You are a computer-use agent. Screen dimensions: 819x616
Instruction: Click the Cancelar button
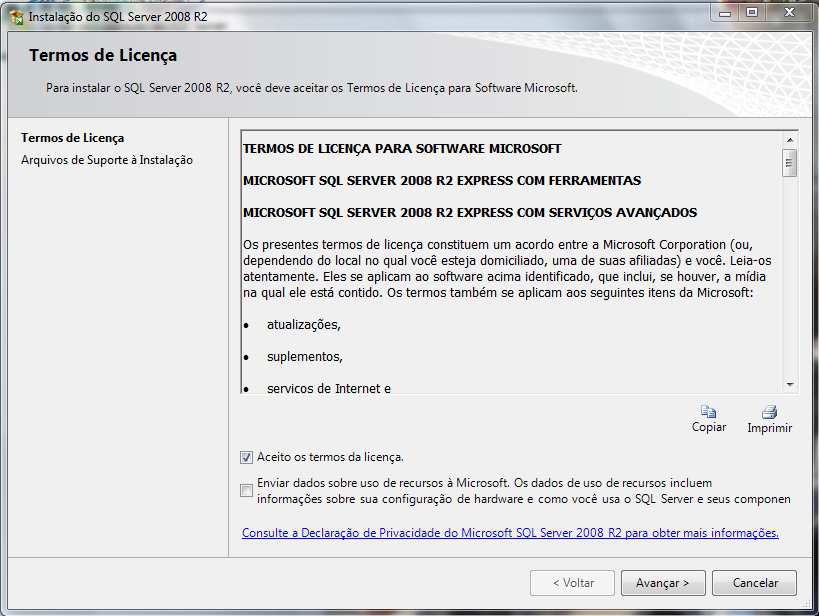tap(754, 583)
